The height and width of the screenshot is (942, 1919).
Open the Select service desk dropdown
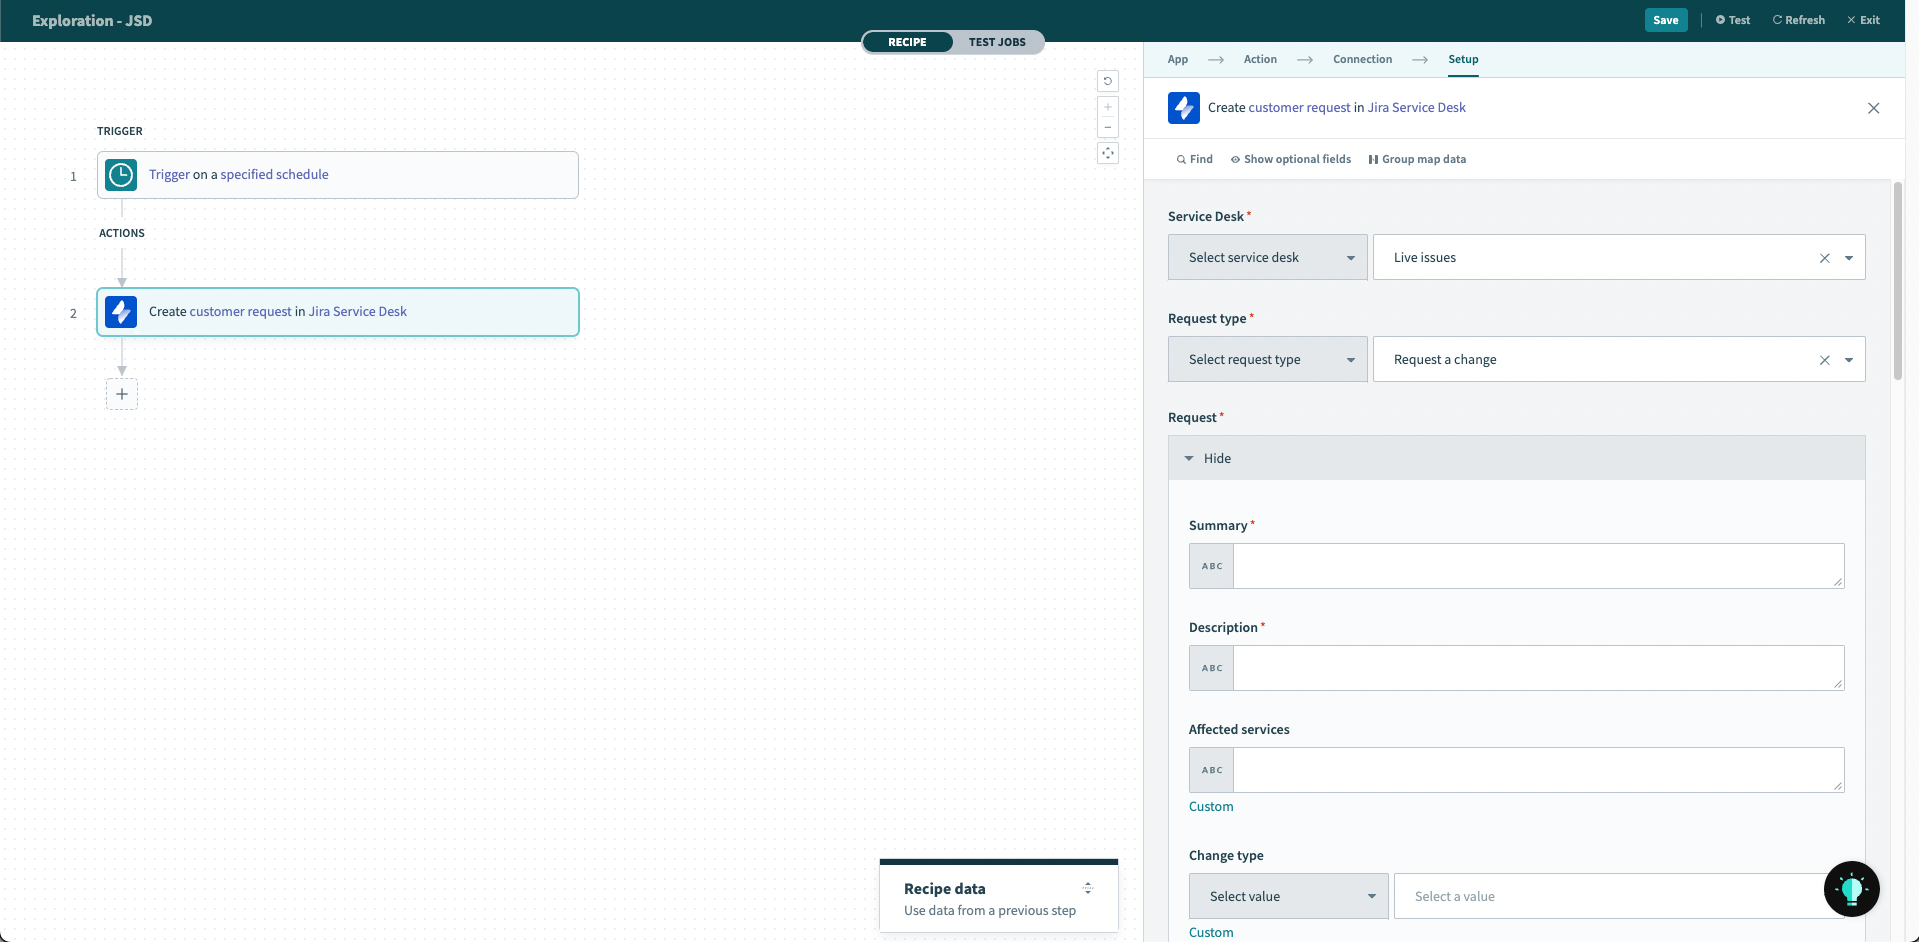[1267, 257]
